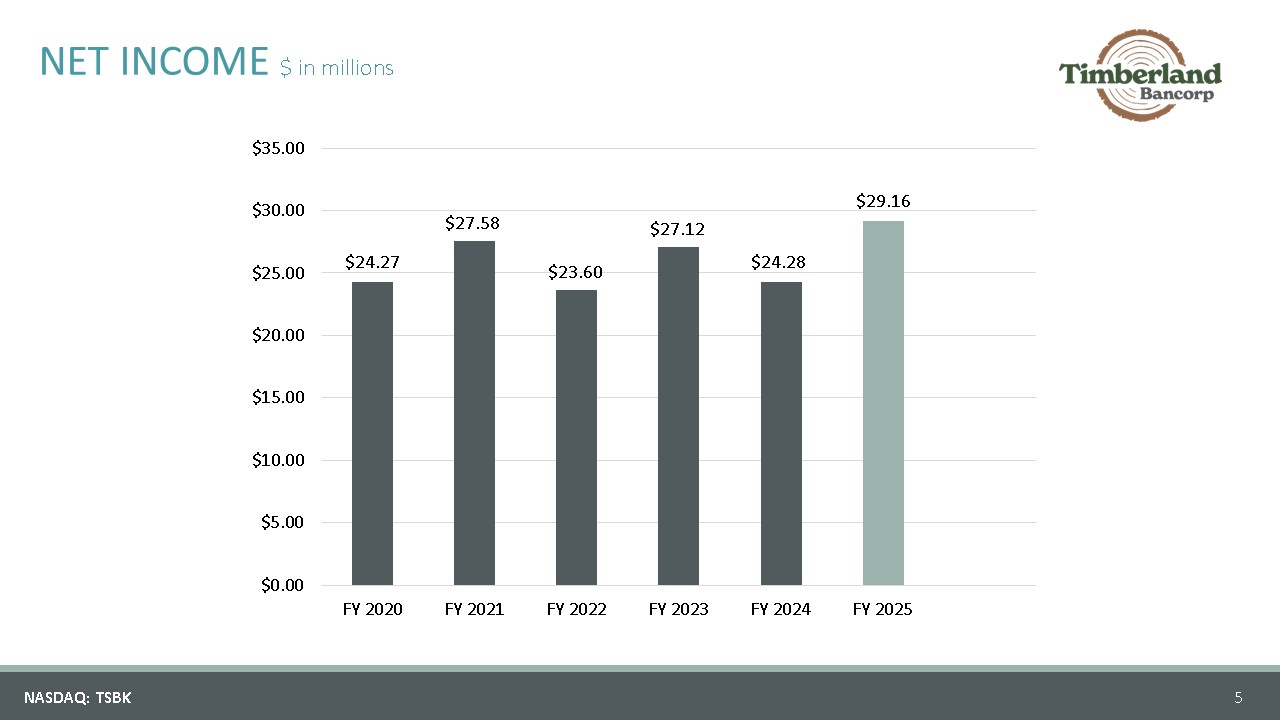Select the $35.00 y-axis label
This screenshot has width=1280, height=720.
point(278,148)
